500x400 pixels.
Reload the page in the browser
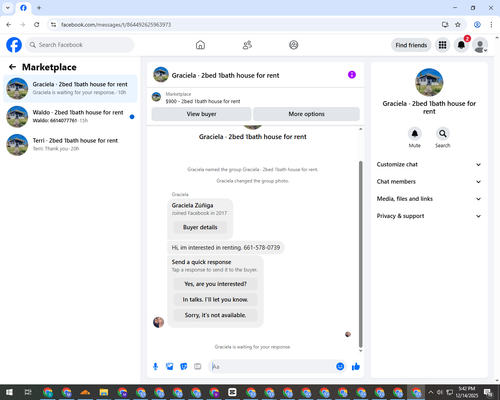tap(37, 25)
